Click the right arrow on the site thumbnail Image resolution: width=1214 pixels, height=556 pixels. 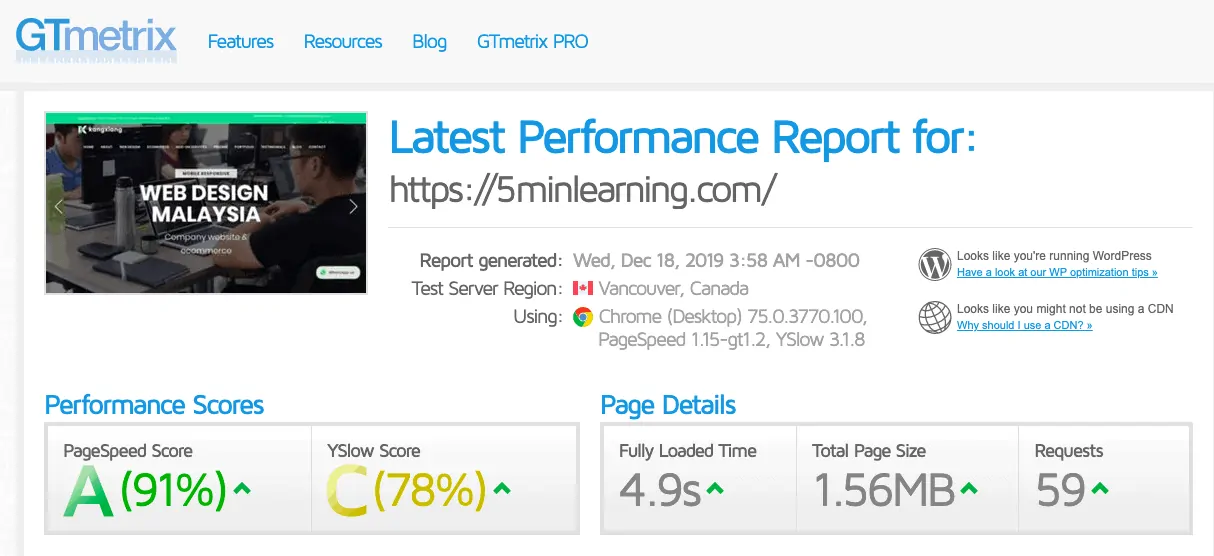pos(353,207)
